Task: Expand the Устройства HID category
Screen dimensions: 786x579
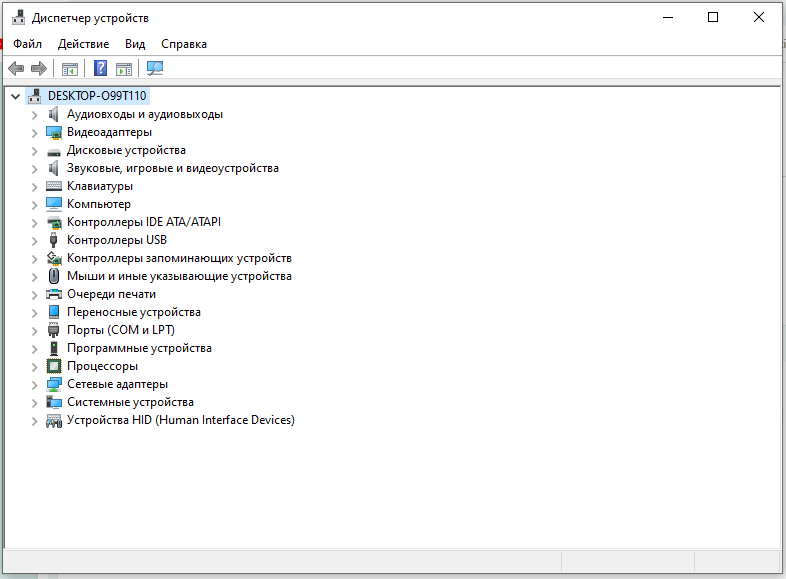Action: click(34, 421)
